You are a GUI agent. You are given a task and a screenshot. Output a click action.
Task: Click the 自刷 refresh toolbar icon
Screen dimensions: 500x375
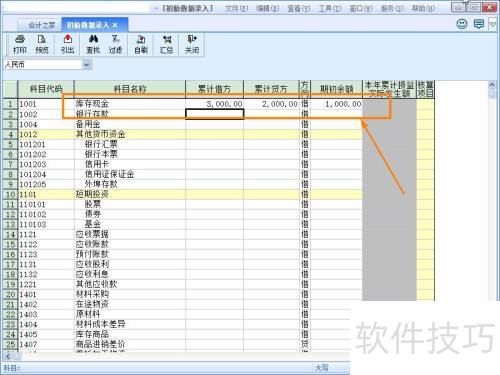(141, 44)
